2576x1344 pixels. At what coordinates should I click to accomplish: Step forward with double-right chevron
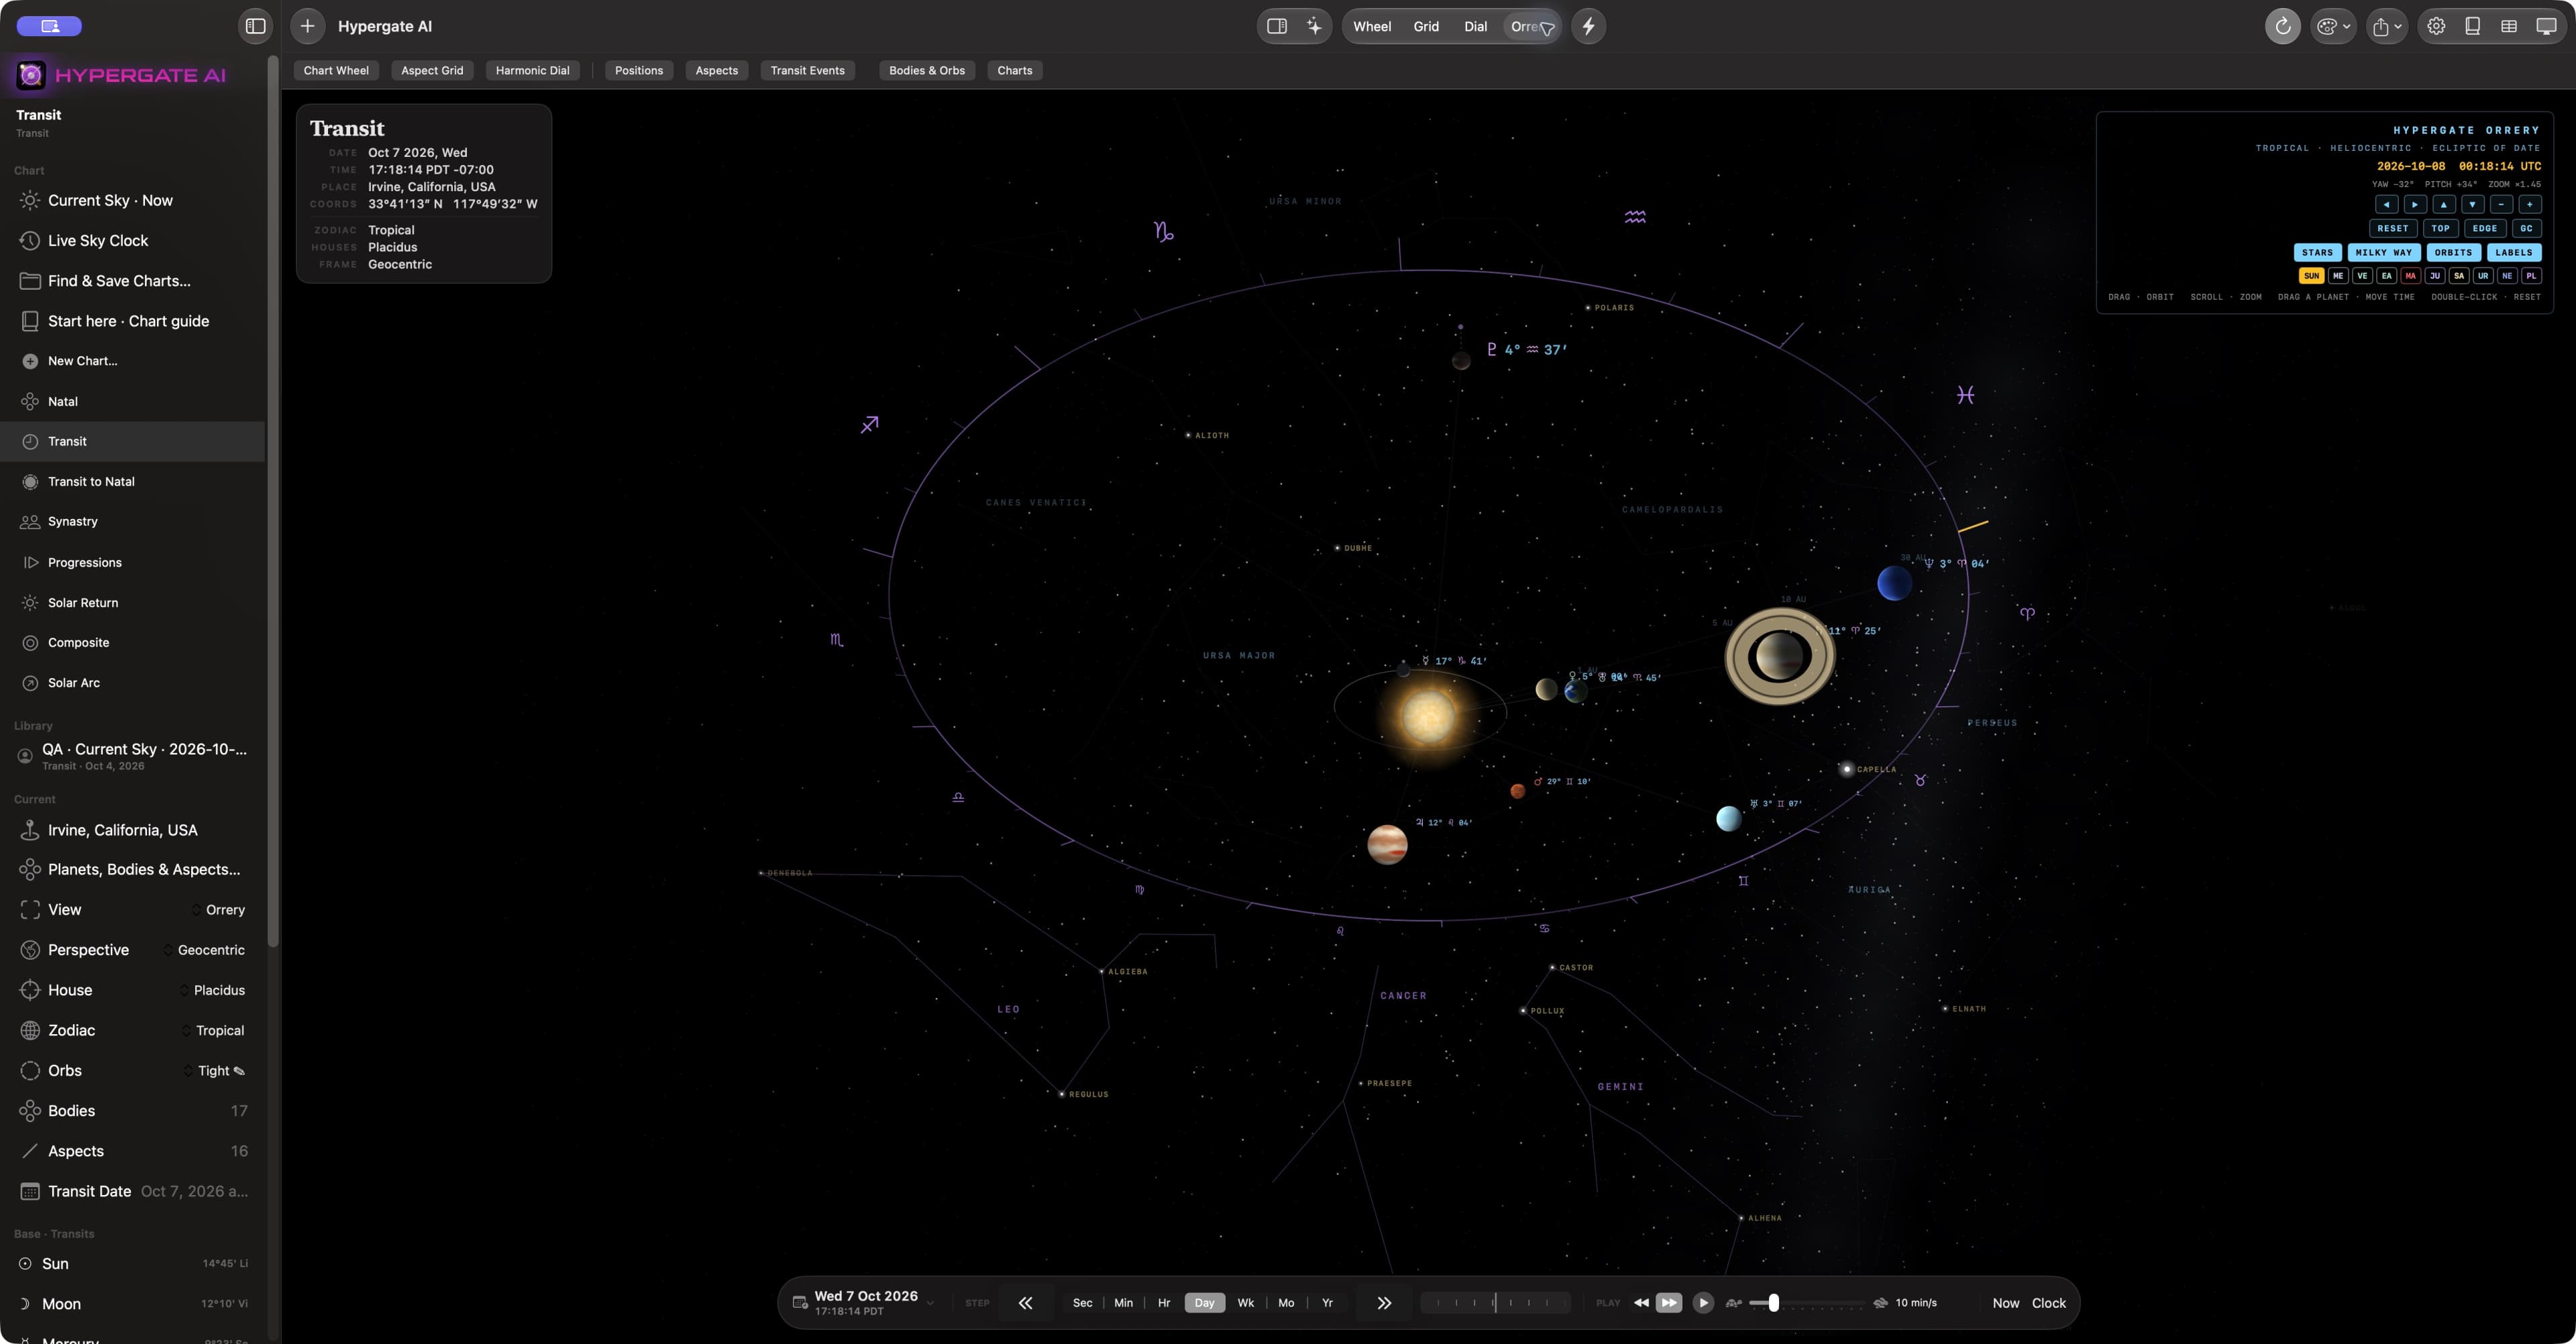pos(1384,1303)
